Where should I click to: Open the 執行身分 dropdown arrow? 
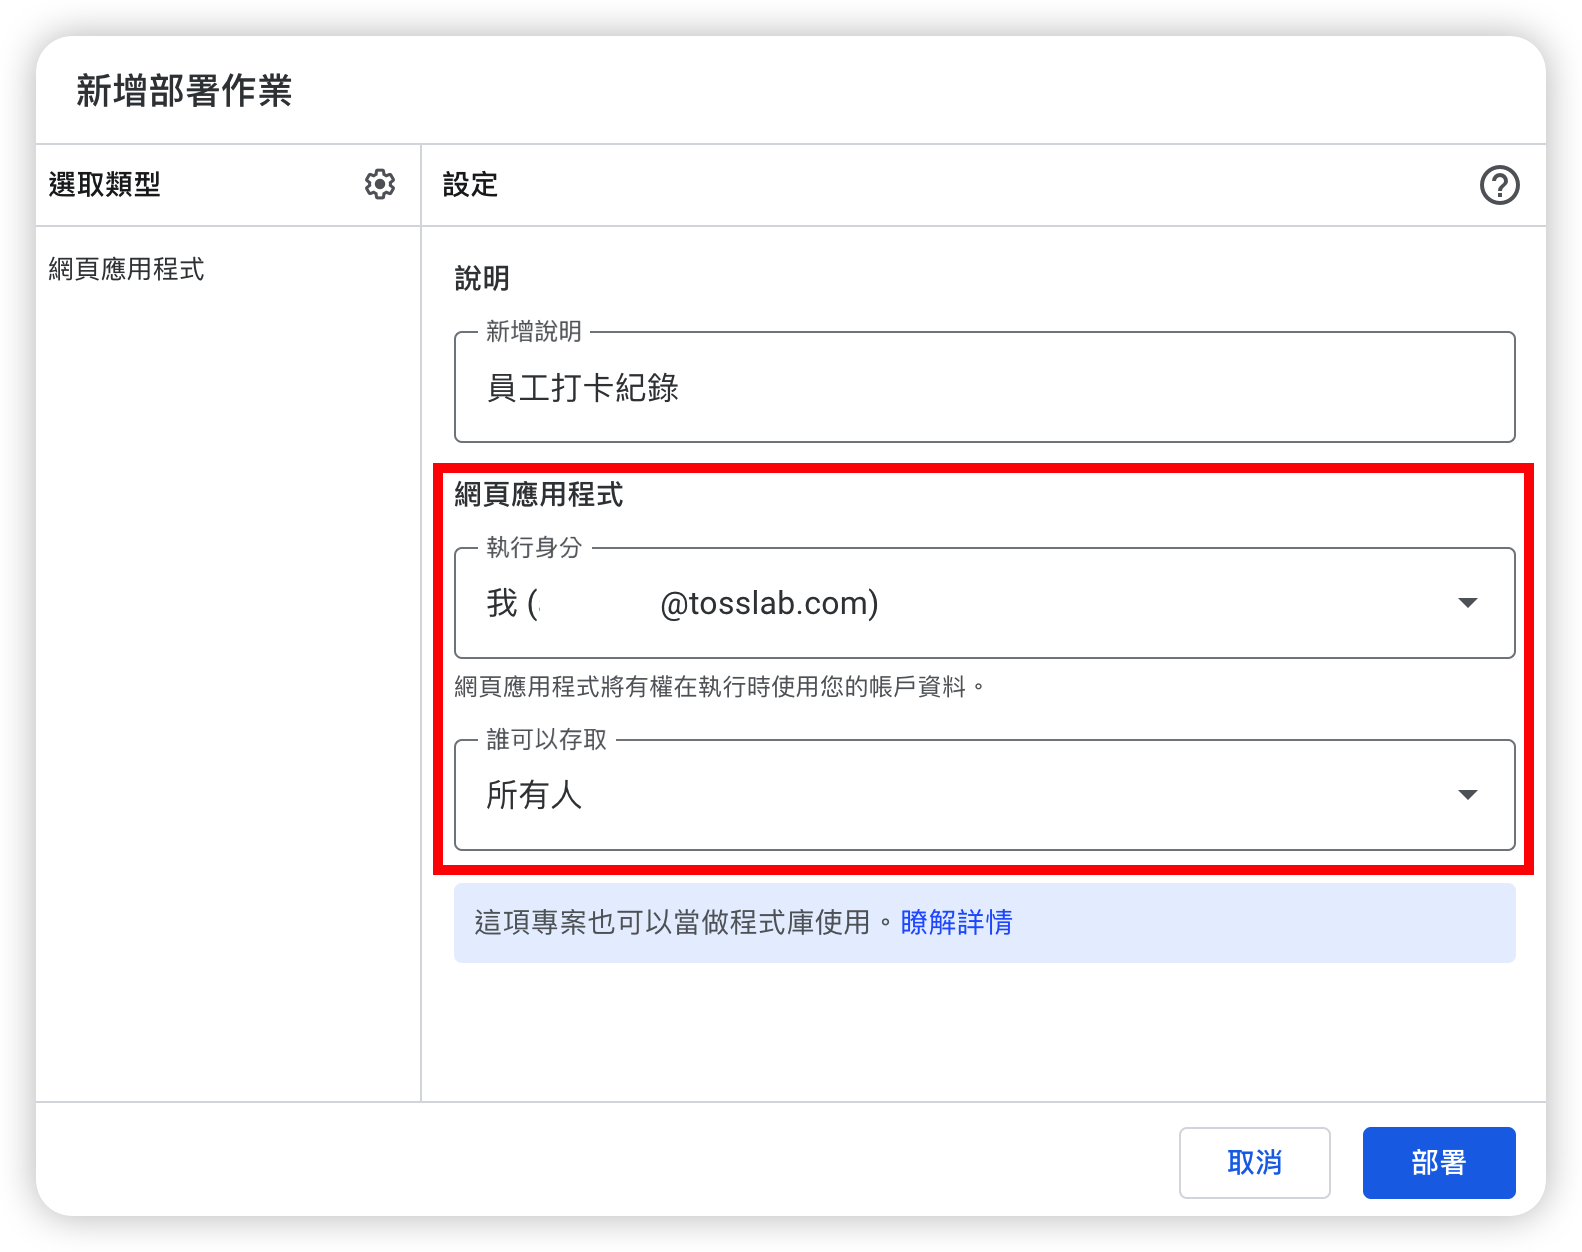tap(1467, 603)
